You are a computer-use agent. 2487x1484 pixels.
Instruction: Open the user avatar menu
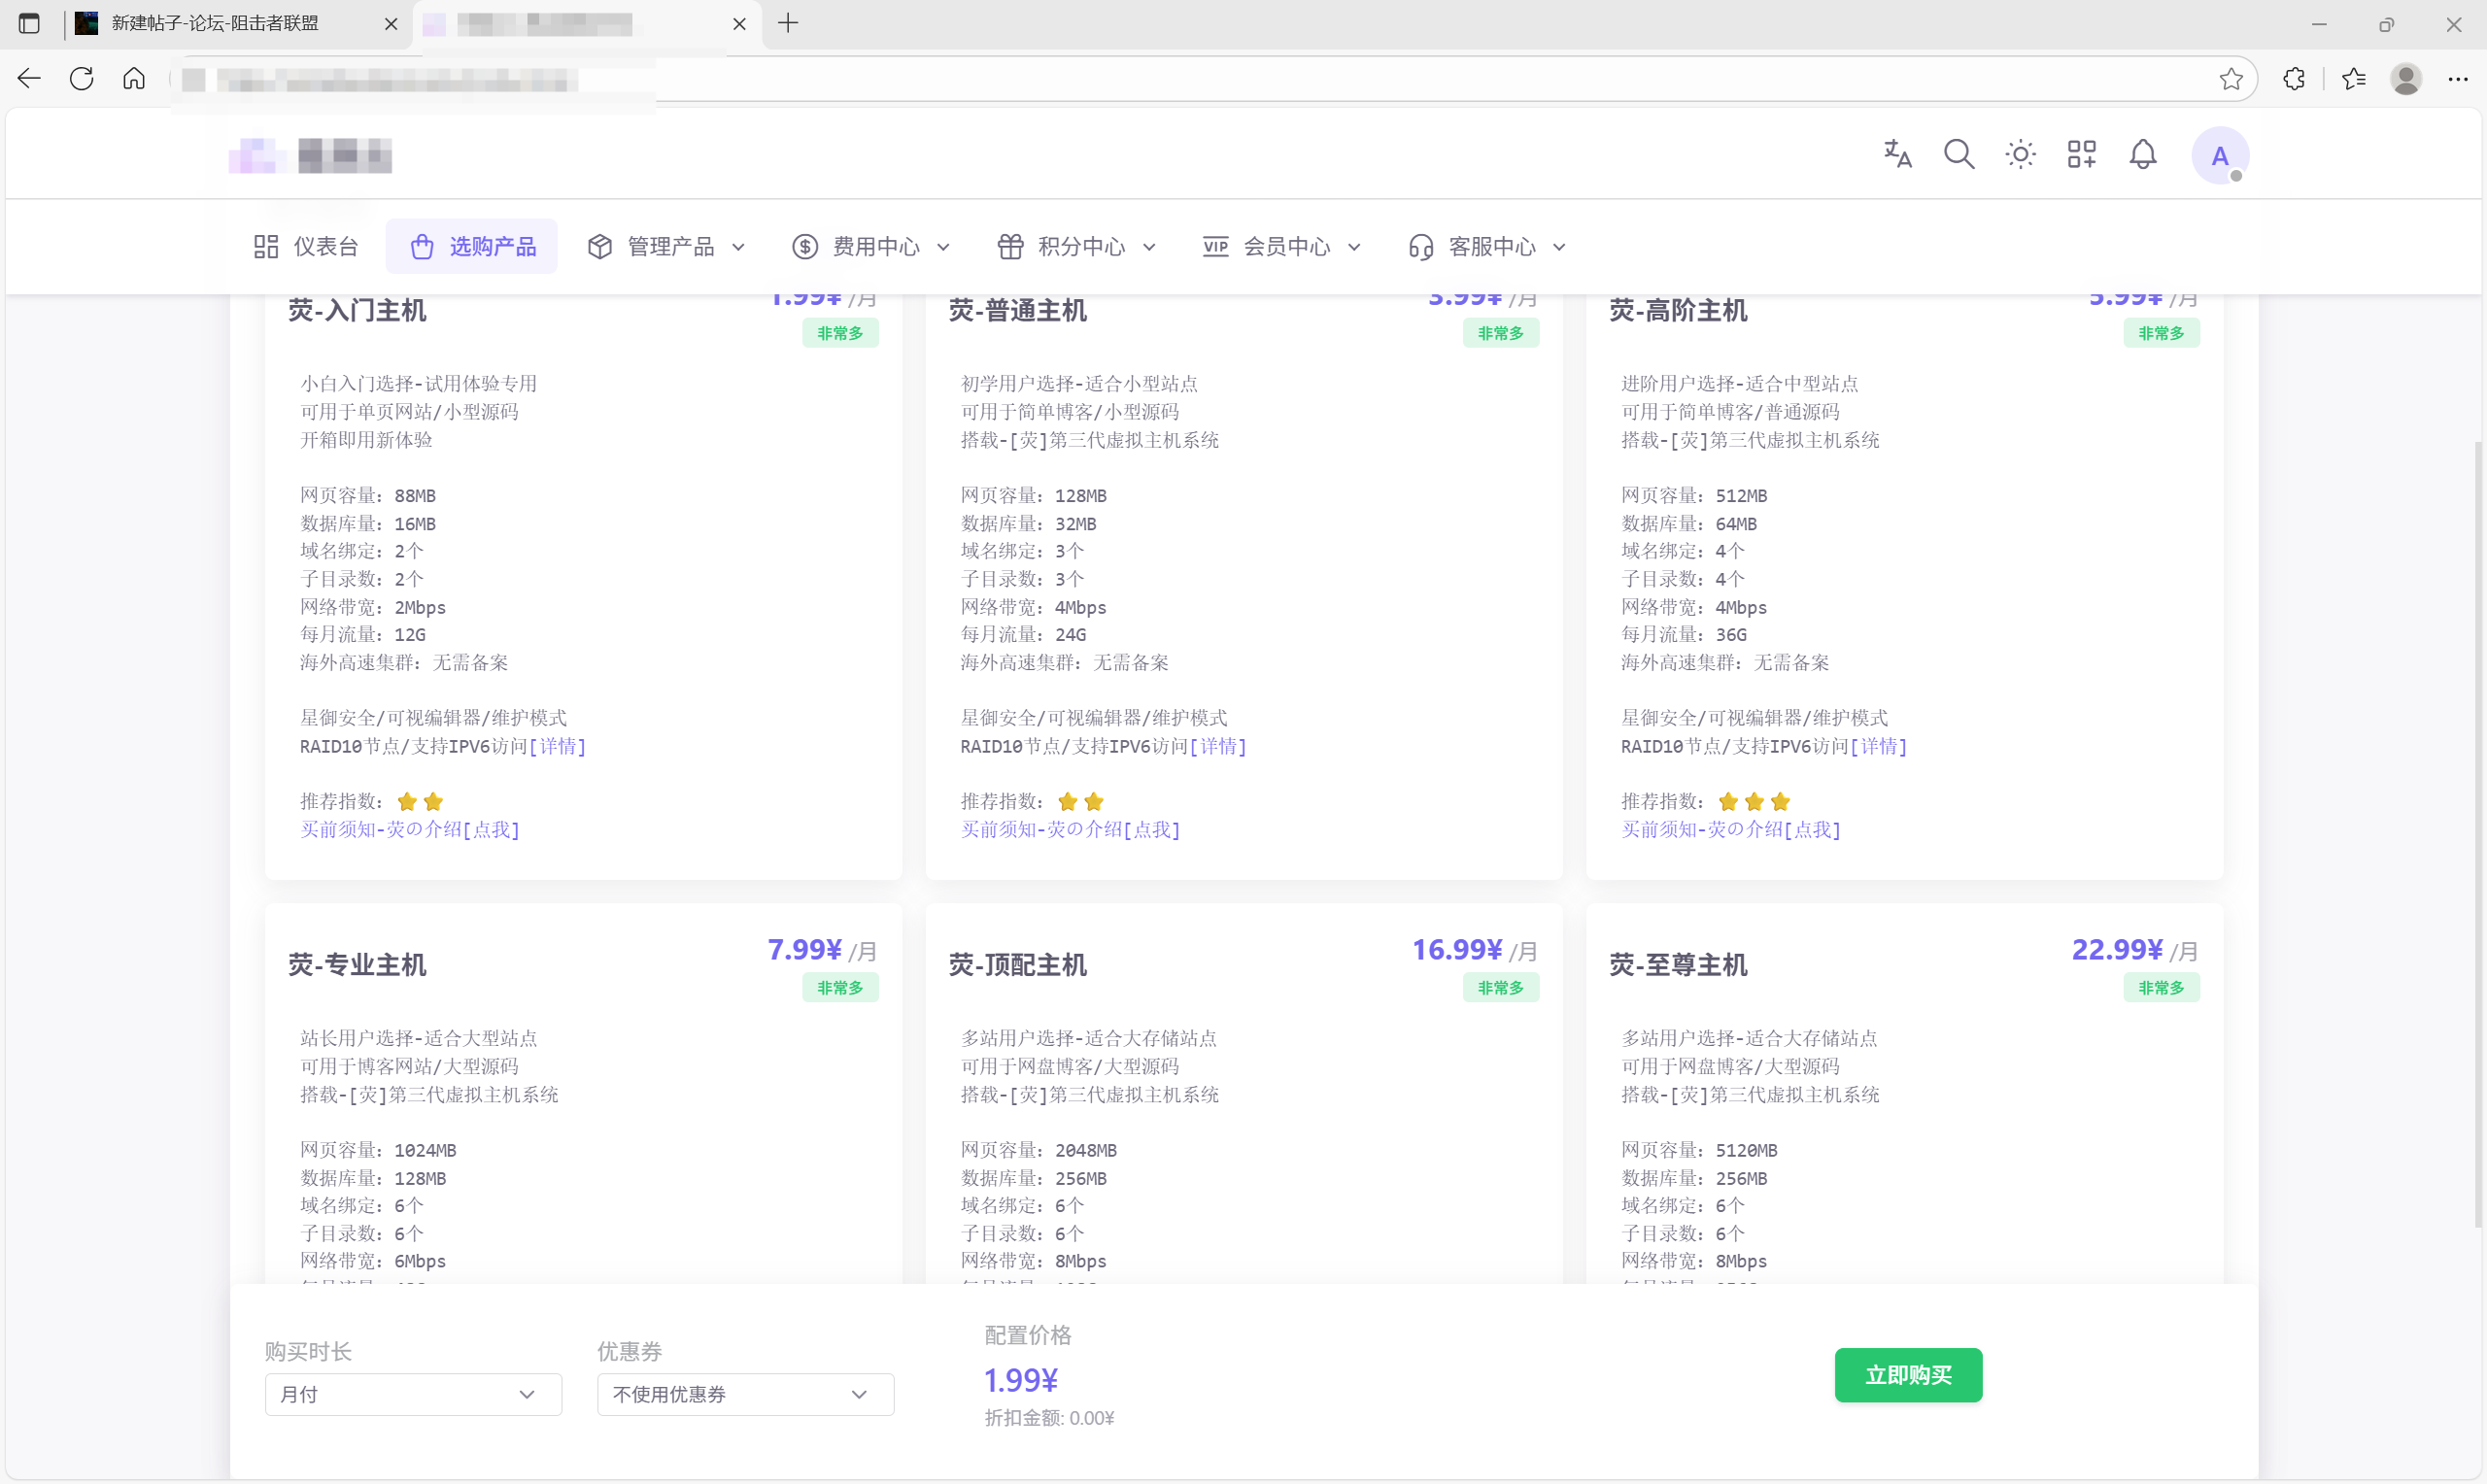(2220, 154)
